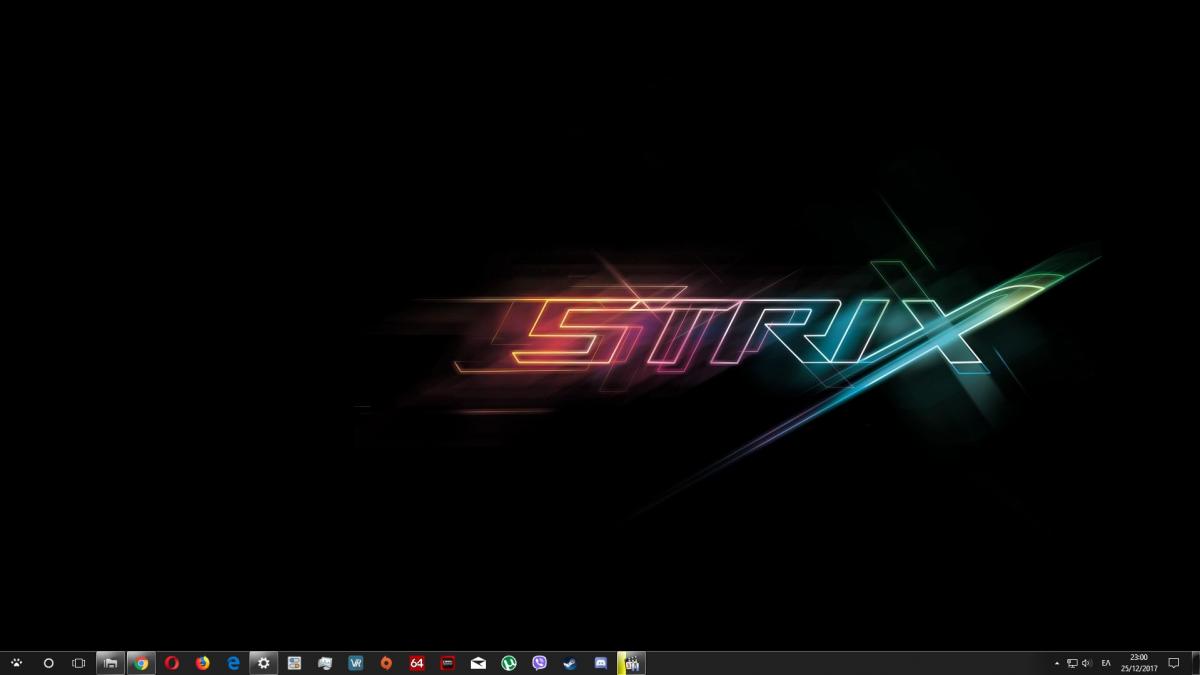Launch Viber from the taskbar
Viewport: 1200px width, 675px height.
pos(540,663)
